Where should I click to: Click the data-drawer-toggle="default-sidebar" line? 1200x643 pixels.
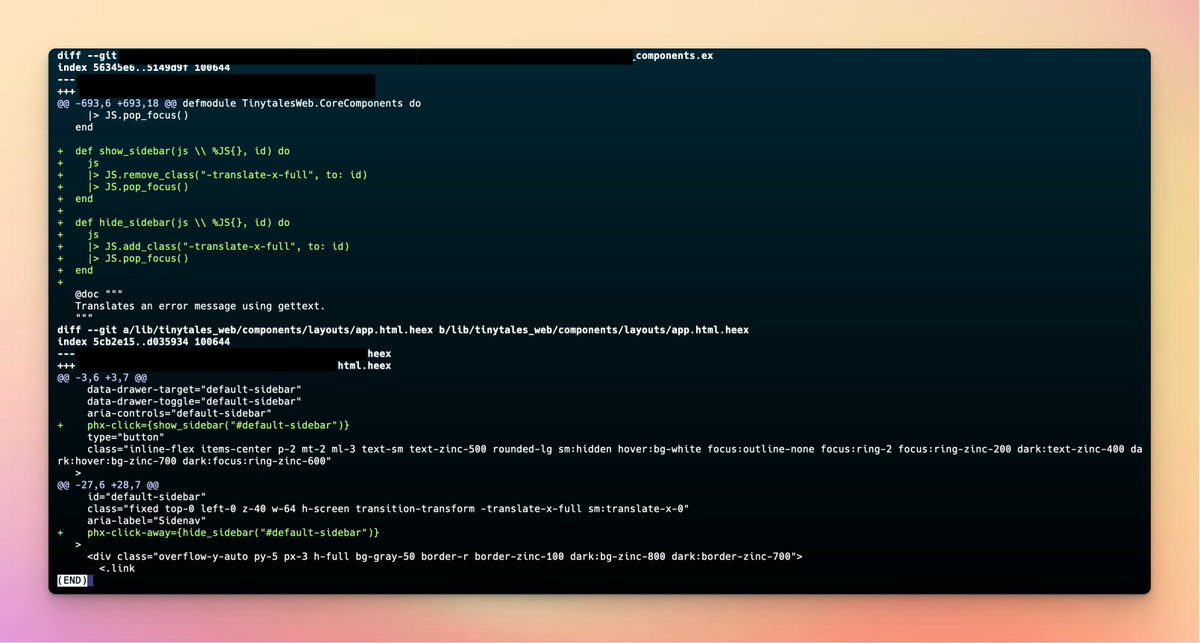(194, 401)
